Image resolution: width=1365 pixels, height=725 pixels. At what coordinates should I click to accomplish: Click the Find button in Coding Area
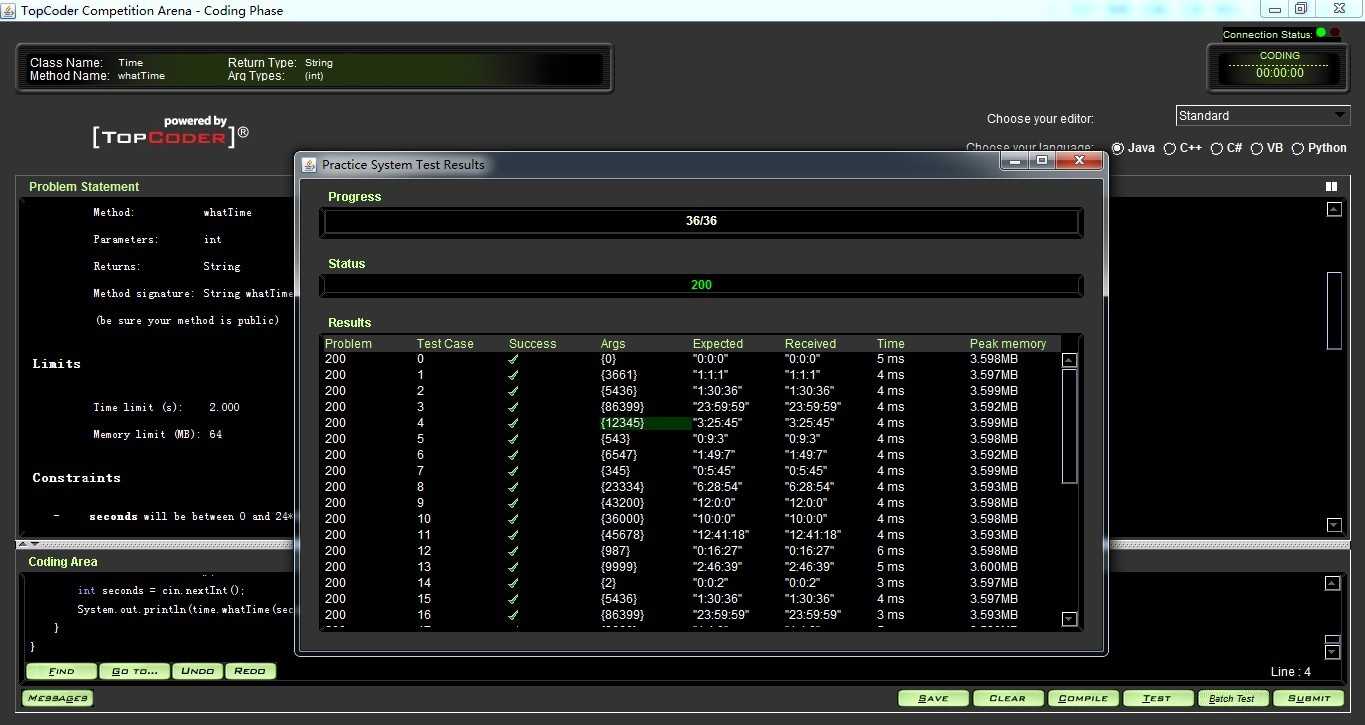tap(61, 671)
